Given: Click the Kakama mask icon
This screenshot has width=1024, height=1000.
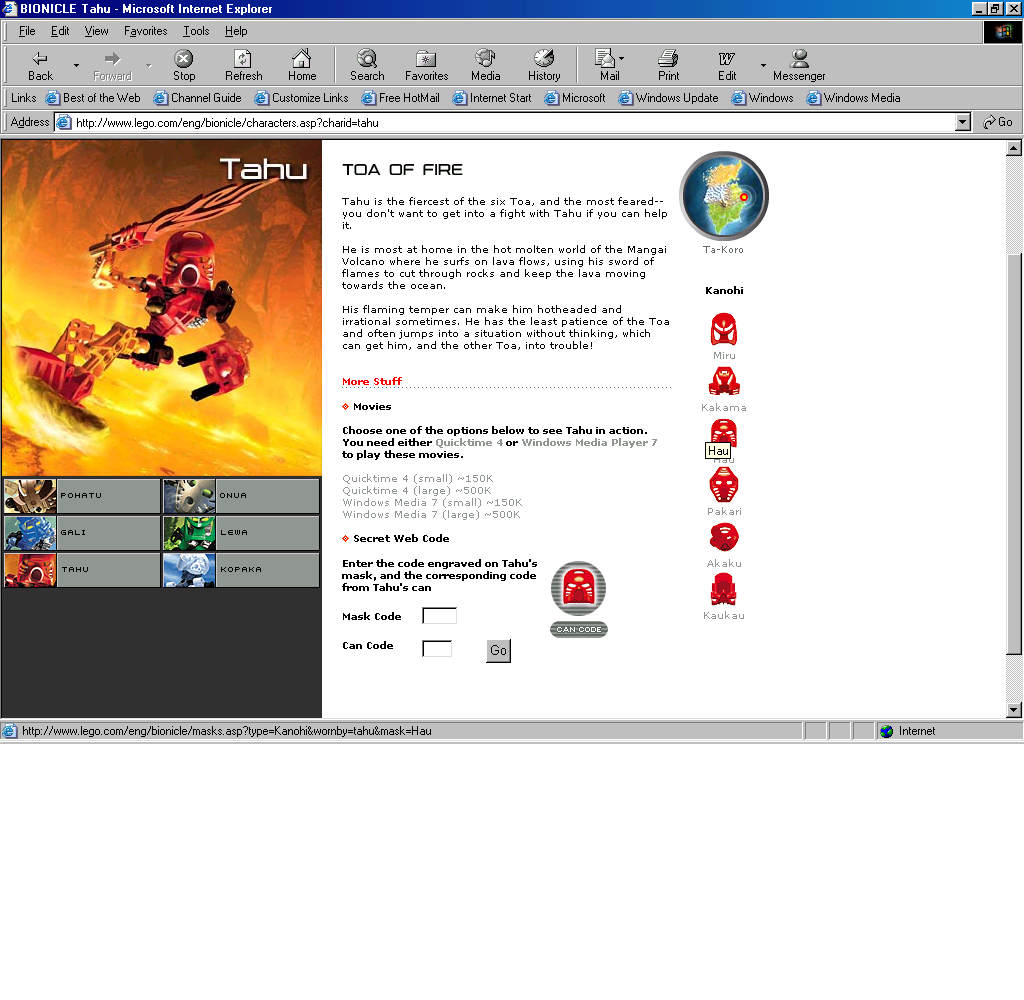Looking at the screenshot, I should pyautogui.click(x=724, y=381).
